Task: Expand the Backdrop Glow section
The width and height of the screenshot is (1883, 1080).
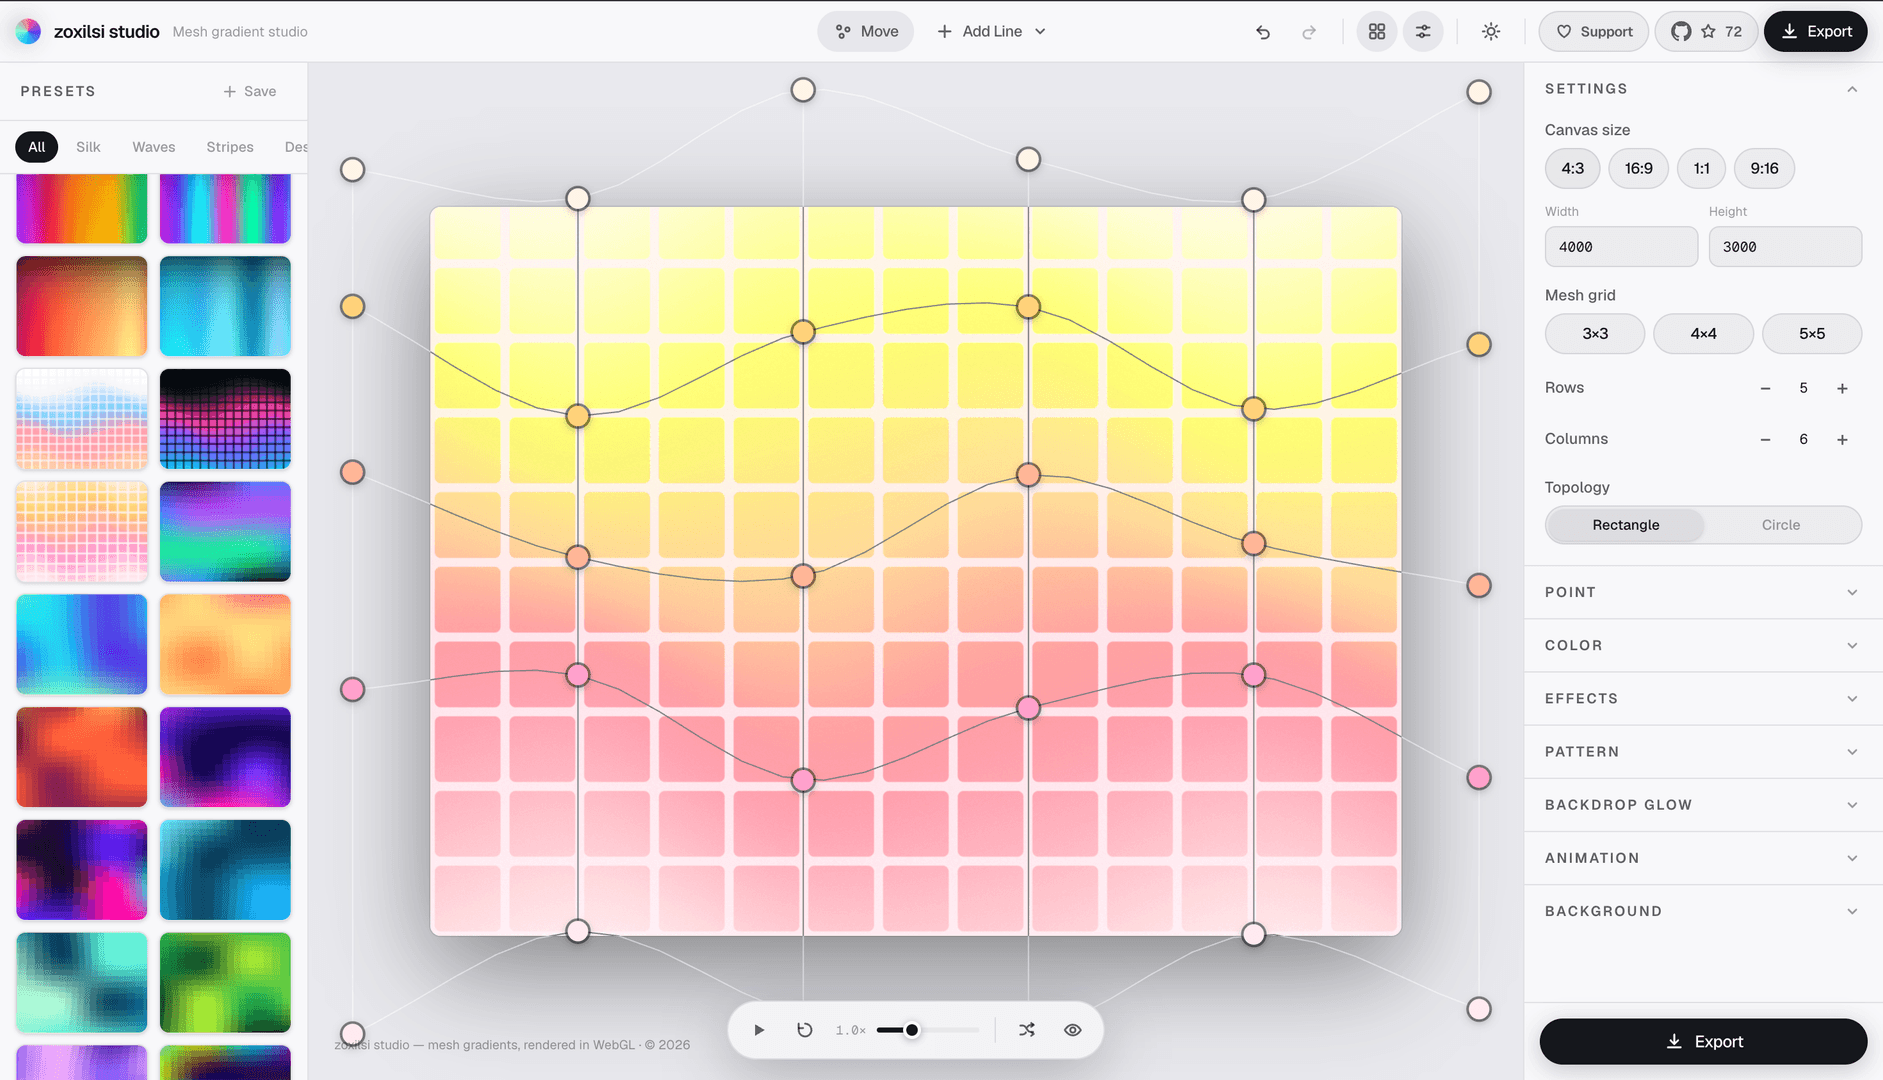Action: (x=1703, y=804)
